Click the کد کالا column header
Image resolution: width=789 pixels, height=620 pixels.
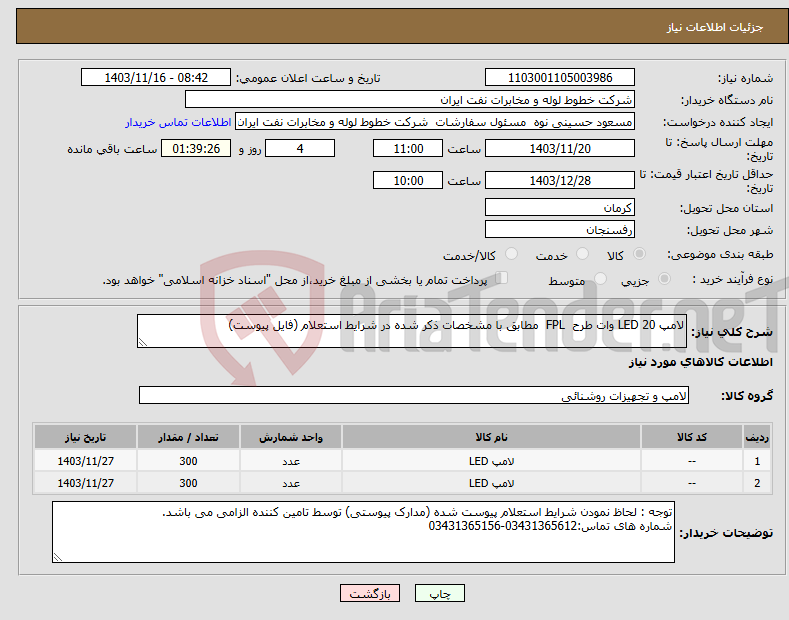click(x=692, y=437)
